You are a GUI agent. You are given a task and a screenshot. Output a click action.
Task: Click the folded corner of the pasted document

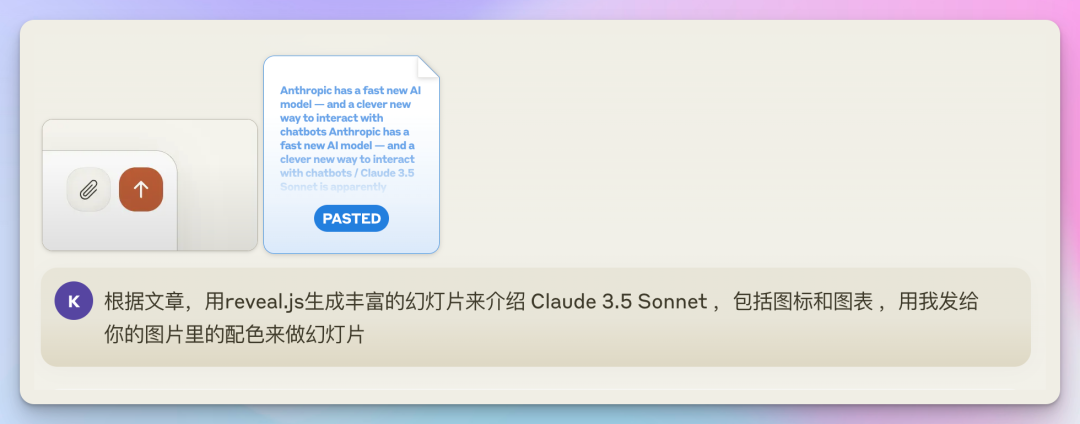click(x=428, y=66)
